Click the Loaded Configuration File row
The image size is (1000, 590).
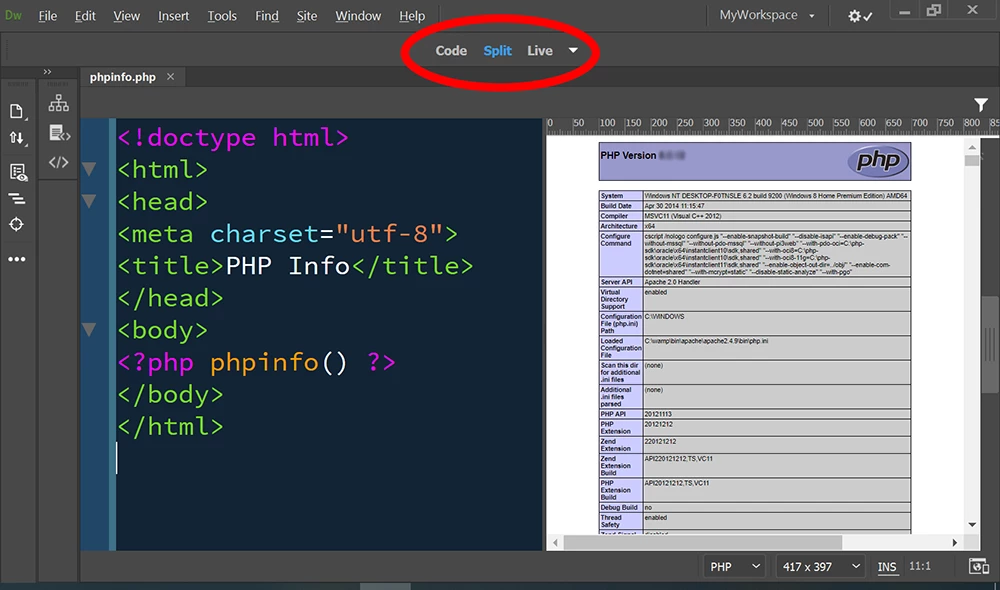coord(754,348)
